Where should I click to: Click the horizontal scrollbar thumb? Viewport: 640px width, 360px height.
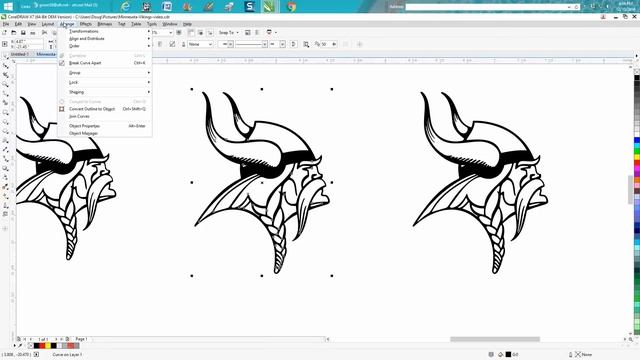pyautogui.click(x=495, y=339)
